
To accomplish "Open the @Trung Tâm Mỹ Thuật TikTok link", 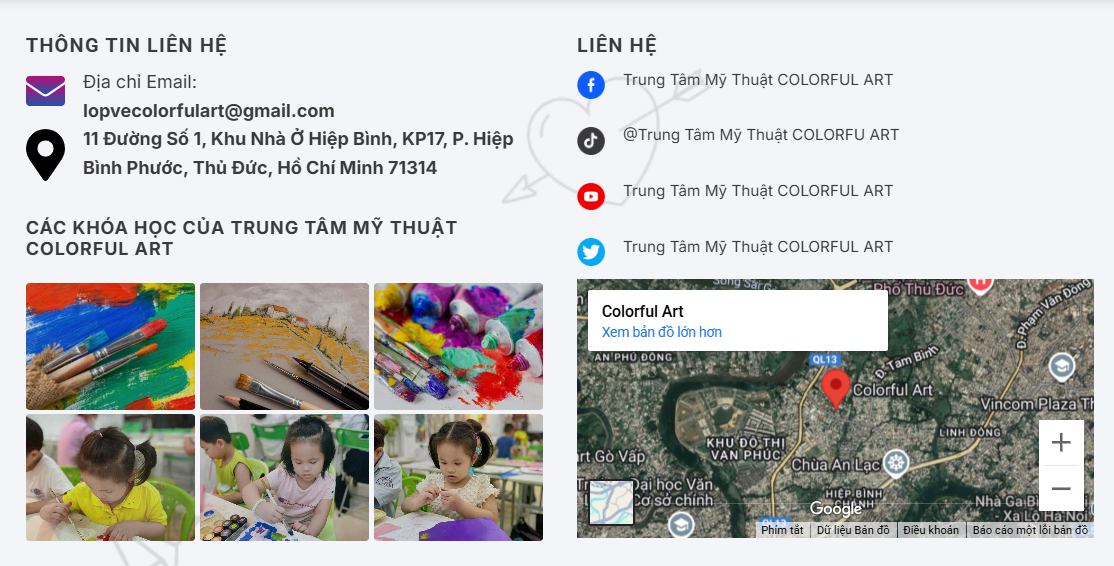I will click(x=761, y=135).
